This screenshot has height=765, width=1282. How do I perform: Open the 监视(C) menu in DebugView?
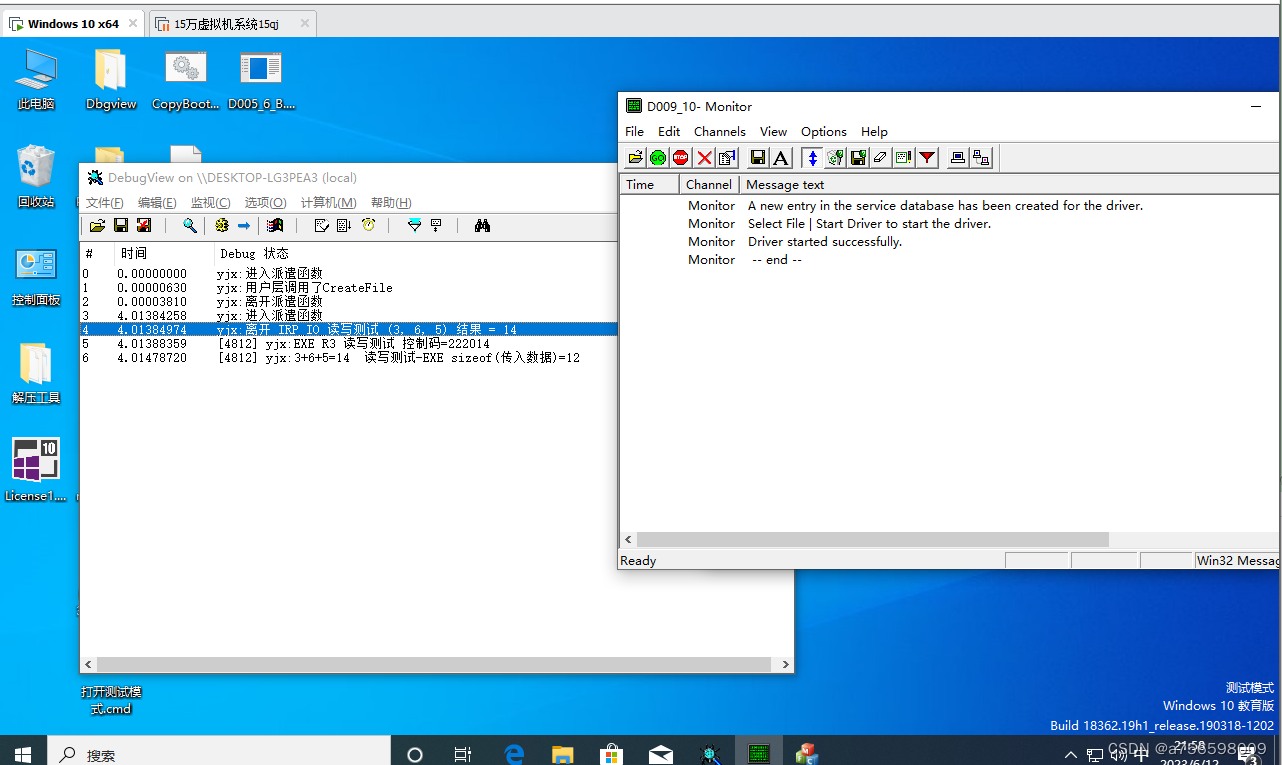(210, 203)
